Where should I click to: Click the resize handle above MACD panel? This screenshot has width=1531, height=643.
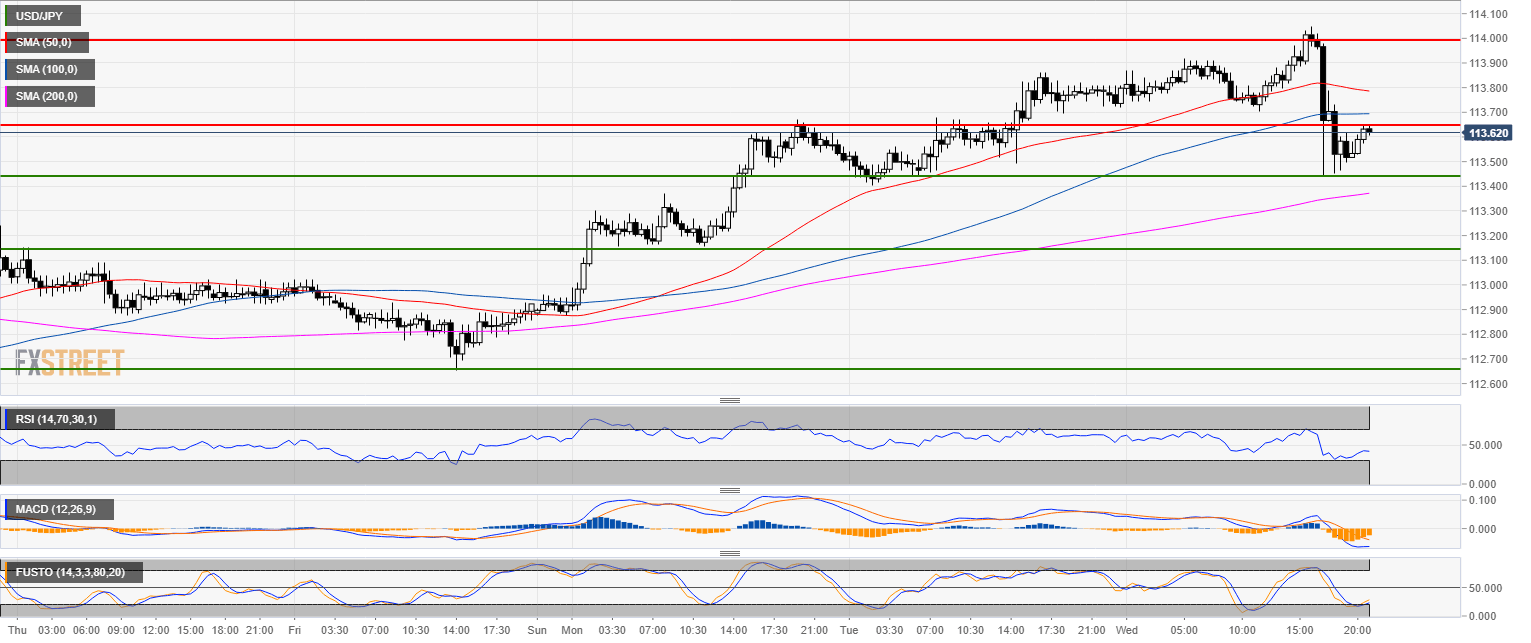pyautogui.click(x=729, y=490)
